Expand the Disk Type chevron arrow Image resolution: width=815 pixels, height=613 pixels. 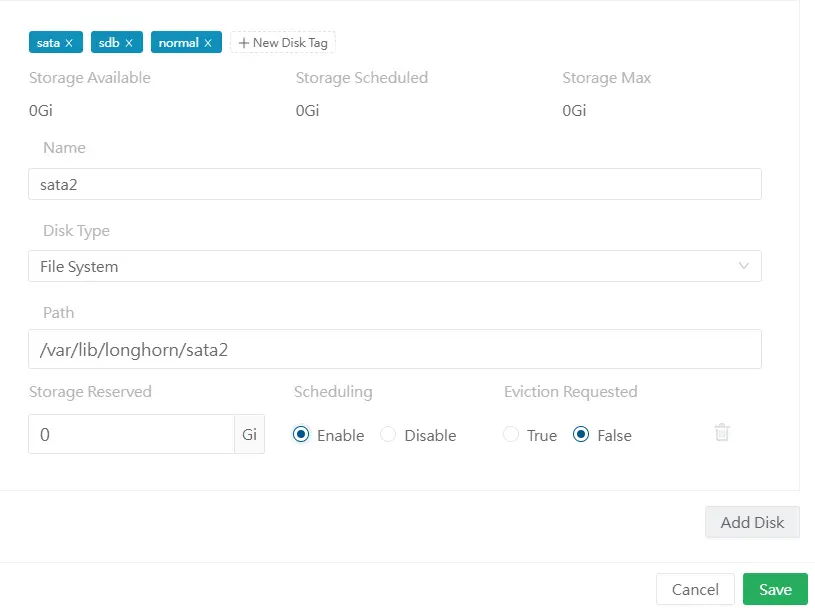[743, 266]
